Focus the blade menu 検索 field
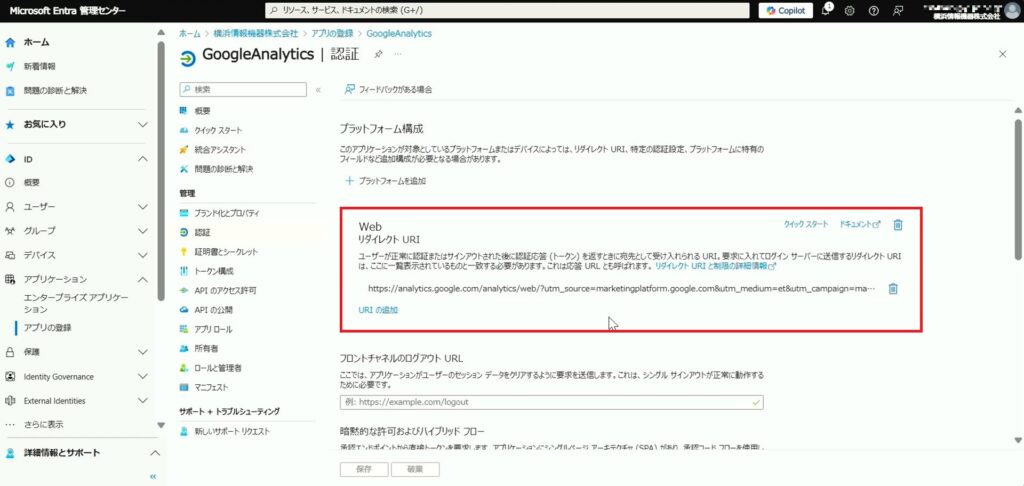 [243, 89]
